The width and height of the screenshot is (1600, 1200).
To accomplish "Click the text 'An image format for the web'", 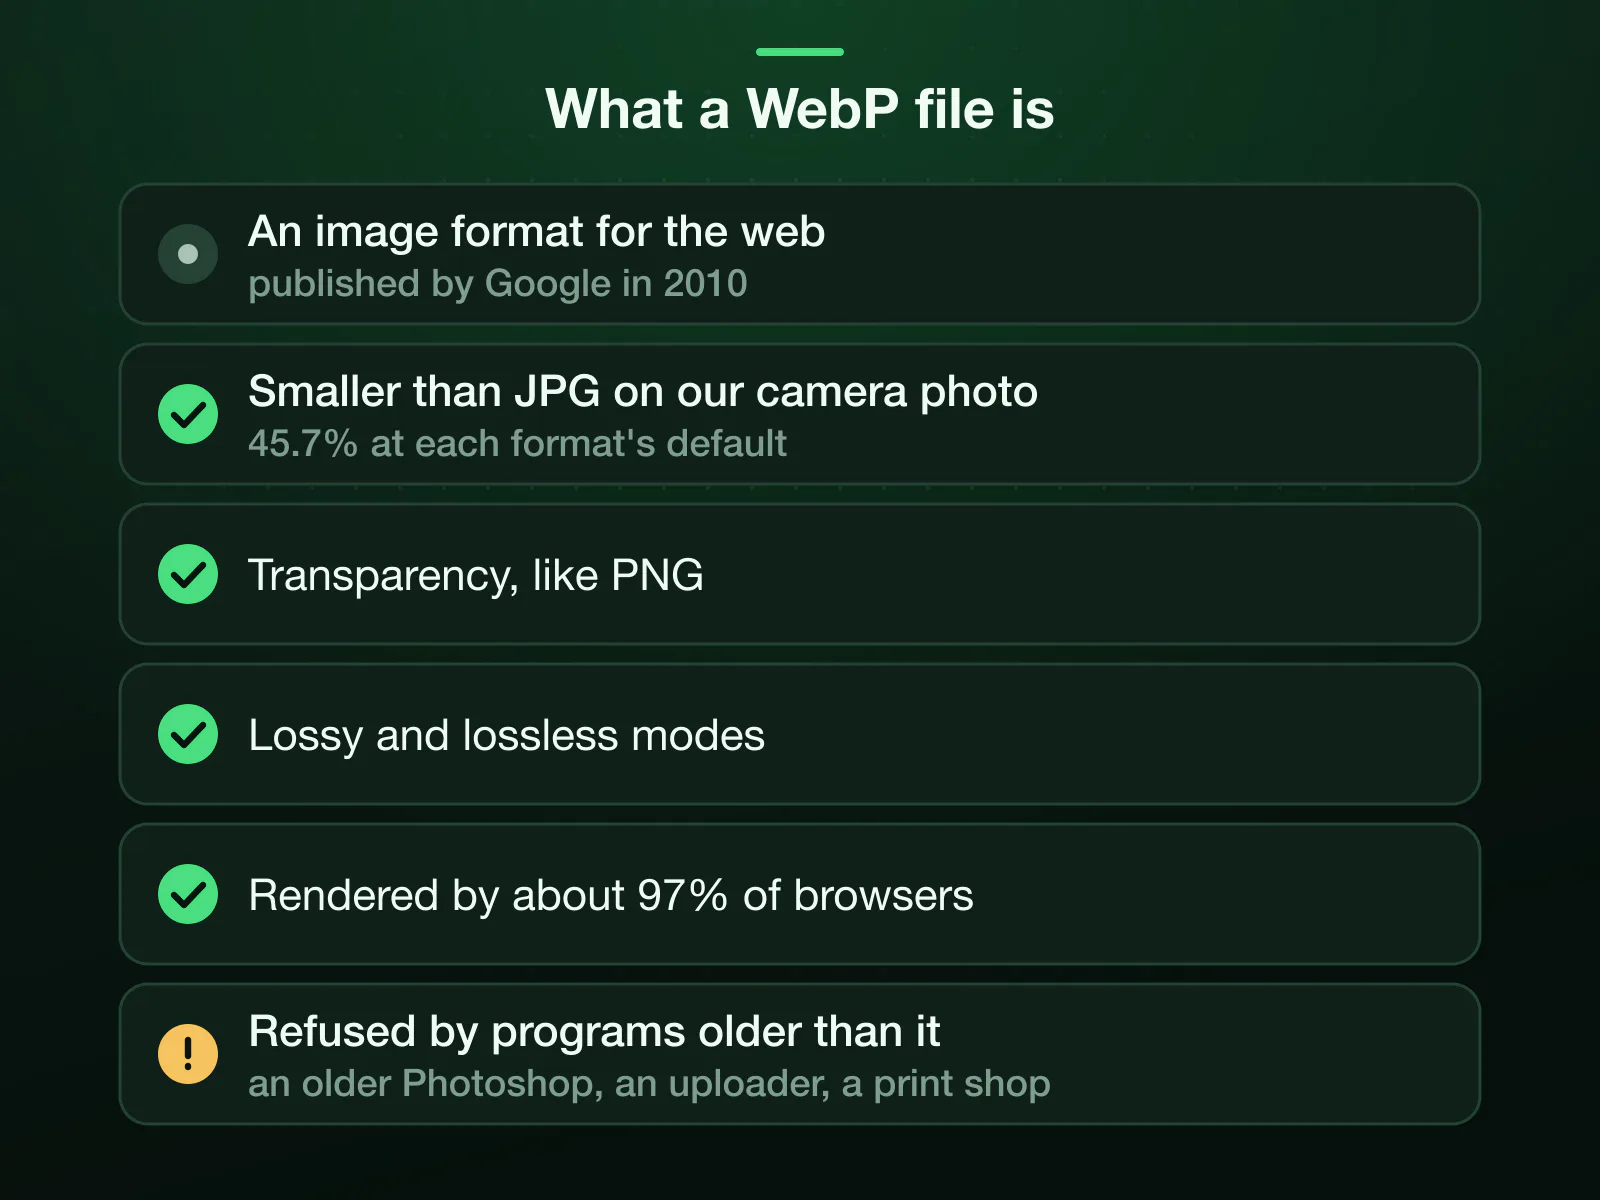I will tap(536, 232).
